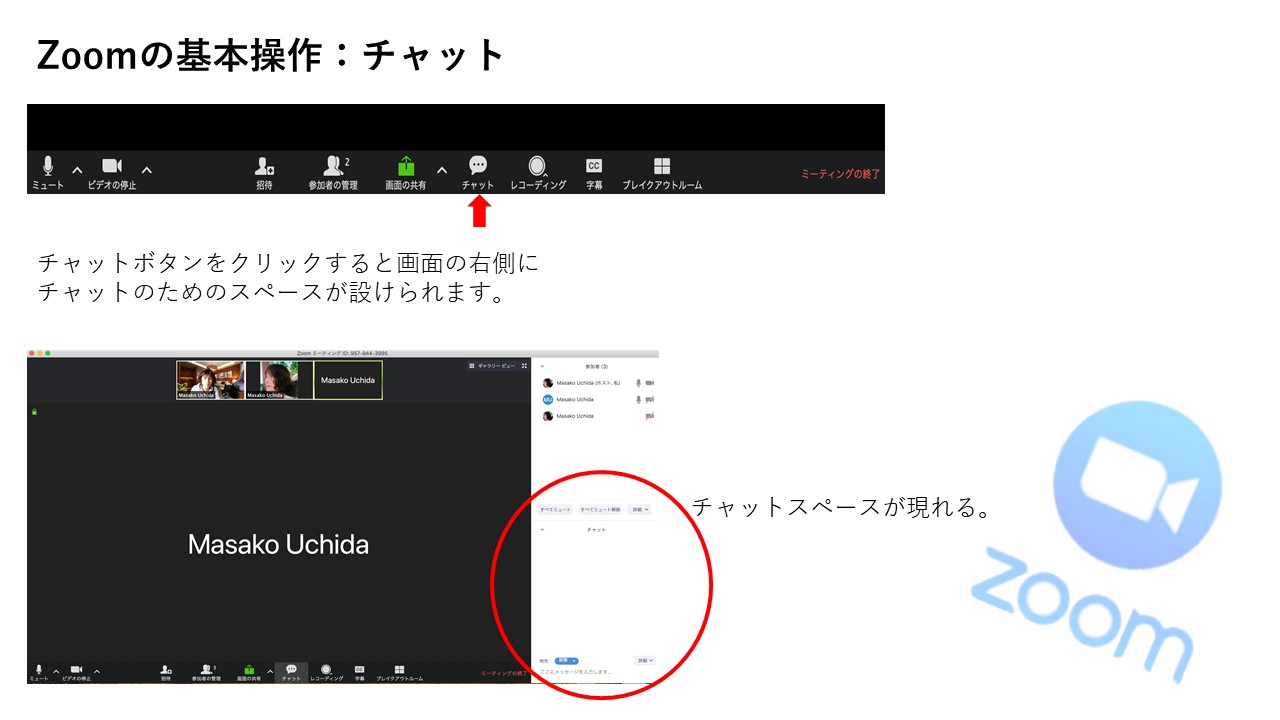Open the 詳細 dropdown at the chat input
The image size is (1280, 720).
point(644,661)
